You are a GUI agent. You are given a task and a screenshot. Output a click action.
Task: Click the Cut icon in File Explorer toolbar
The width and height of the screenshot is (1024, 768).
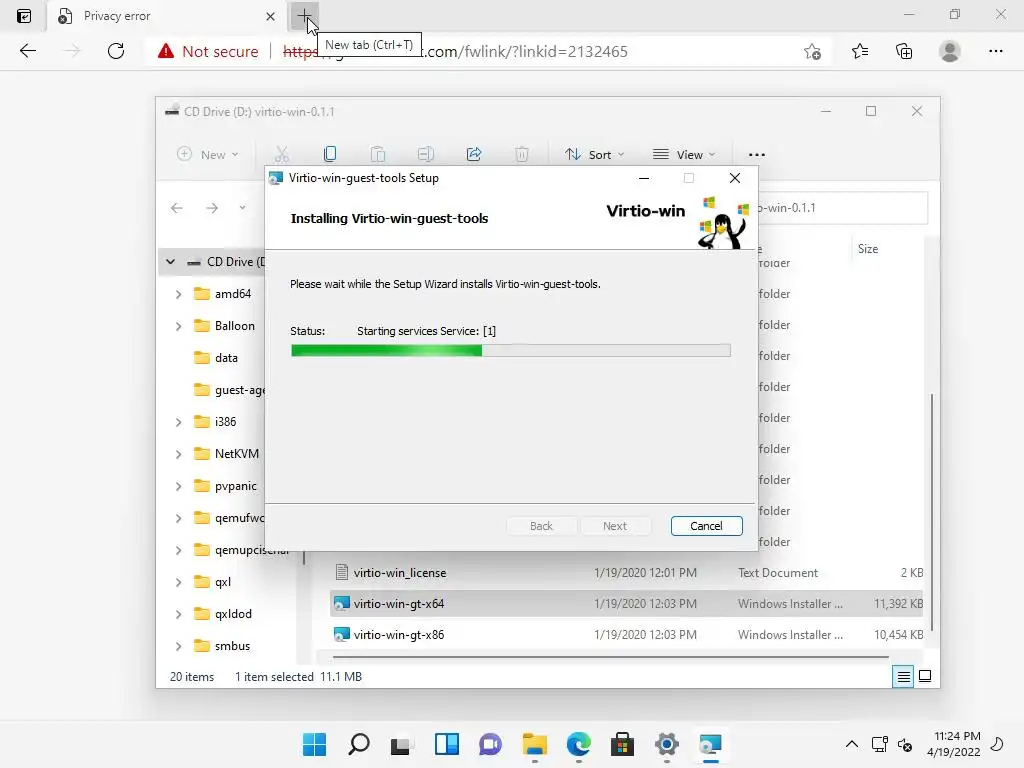(282, 154)
